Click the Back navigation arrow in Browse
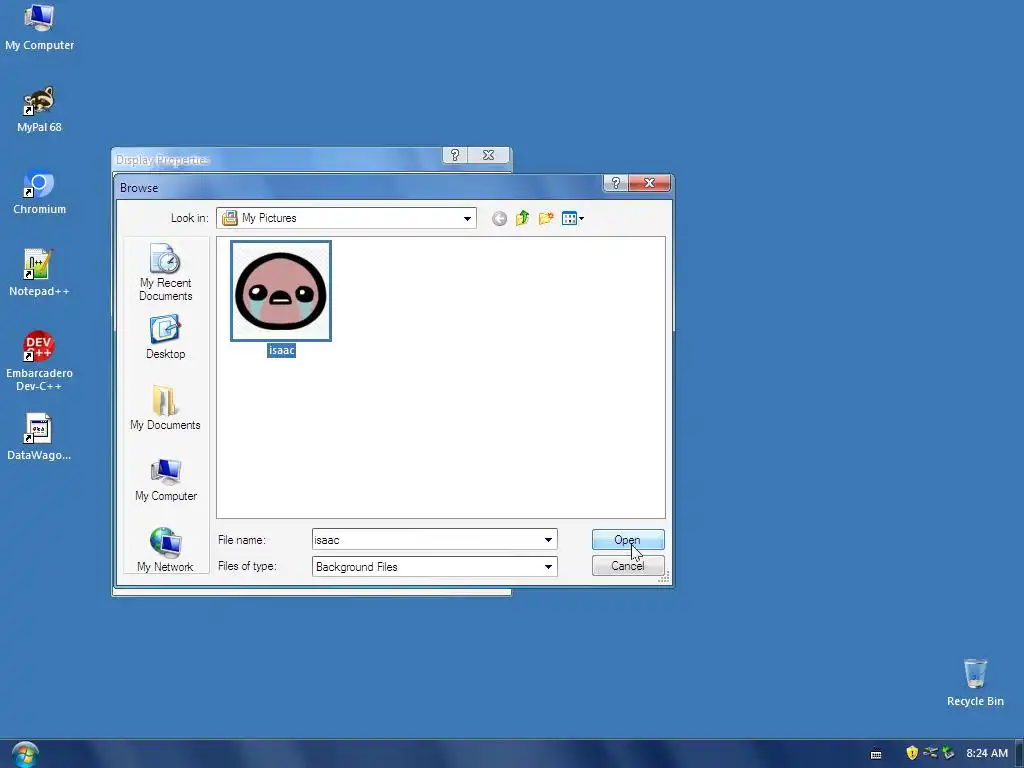 coord(499,218)
